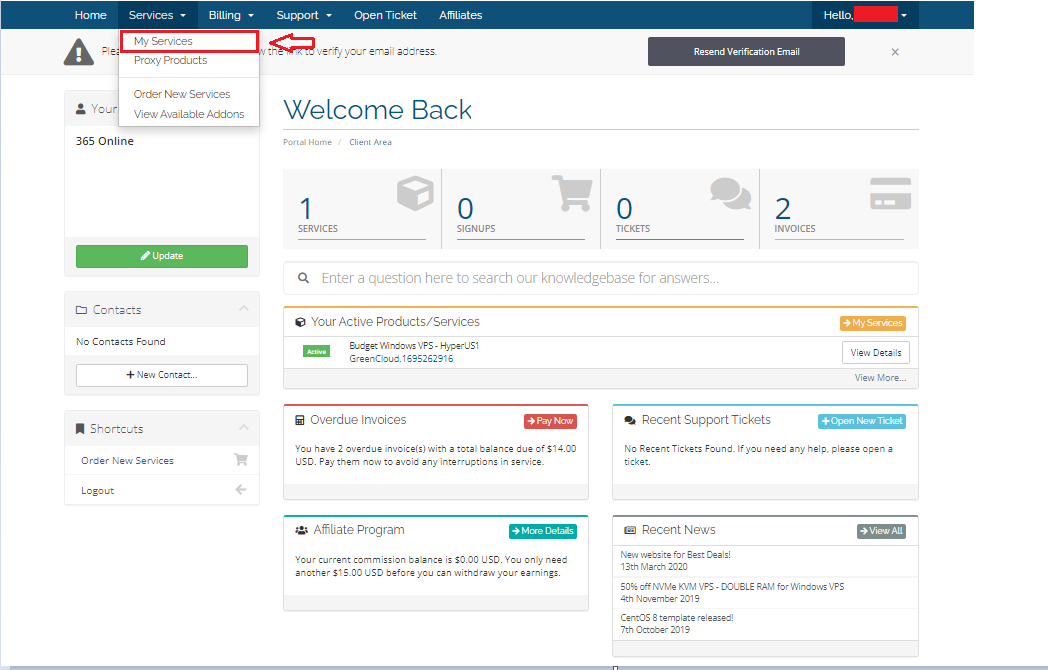This screenshot has height=670, width=1048.
Task: Open the GreenCloud.1695262916 service link
Action: click(x=401, y=358)
